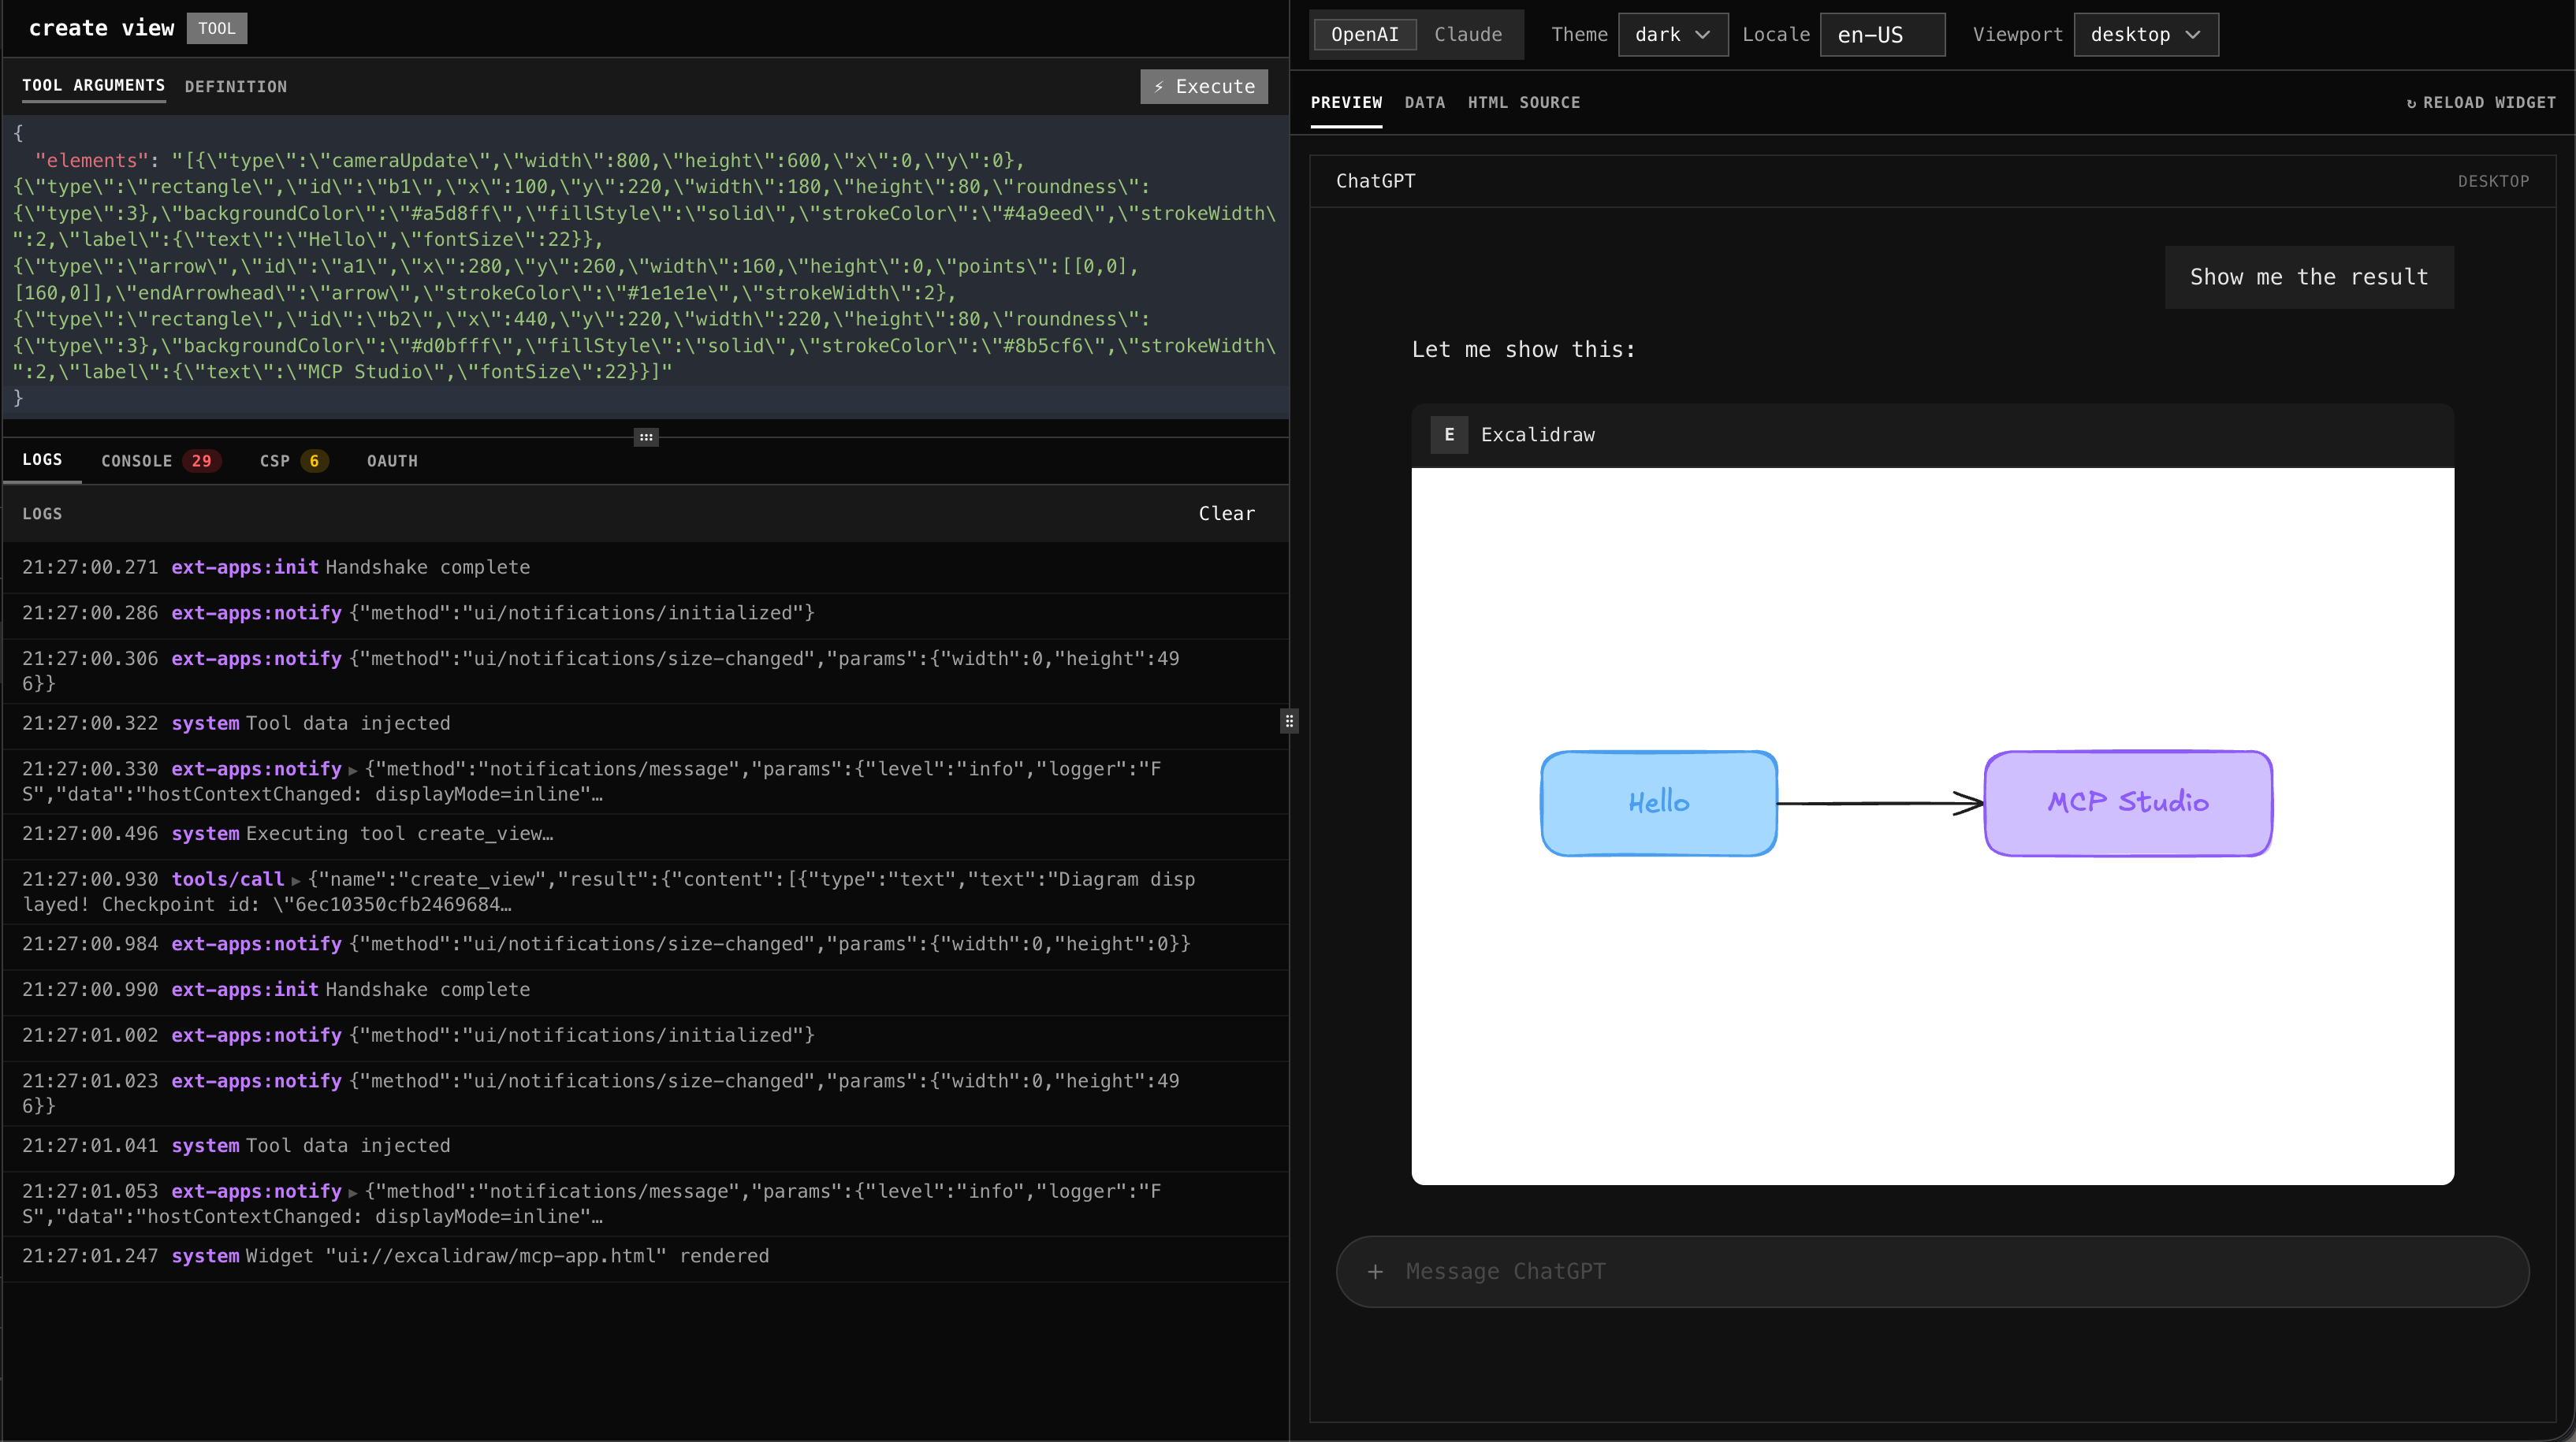The image size is (2576, 1442).
Task: Click the 21:27:01.041 Tool data injected row
Action: pyautogui.click(x=645, y=1146)
